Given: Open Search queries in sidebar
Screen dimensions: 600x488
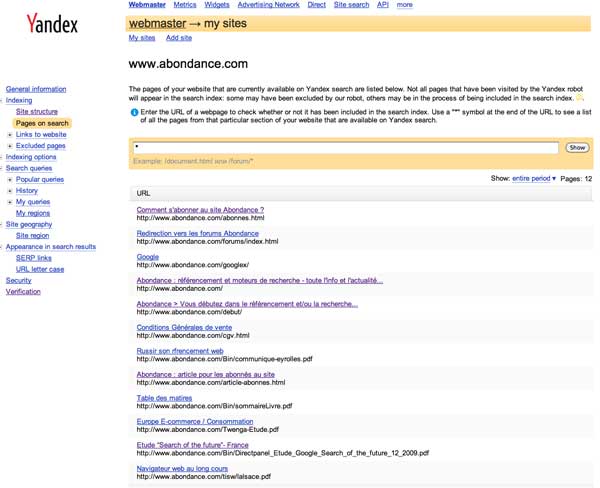Looking at the screenshot, I should [29, 168].
